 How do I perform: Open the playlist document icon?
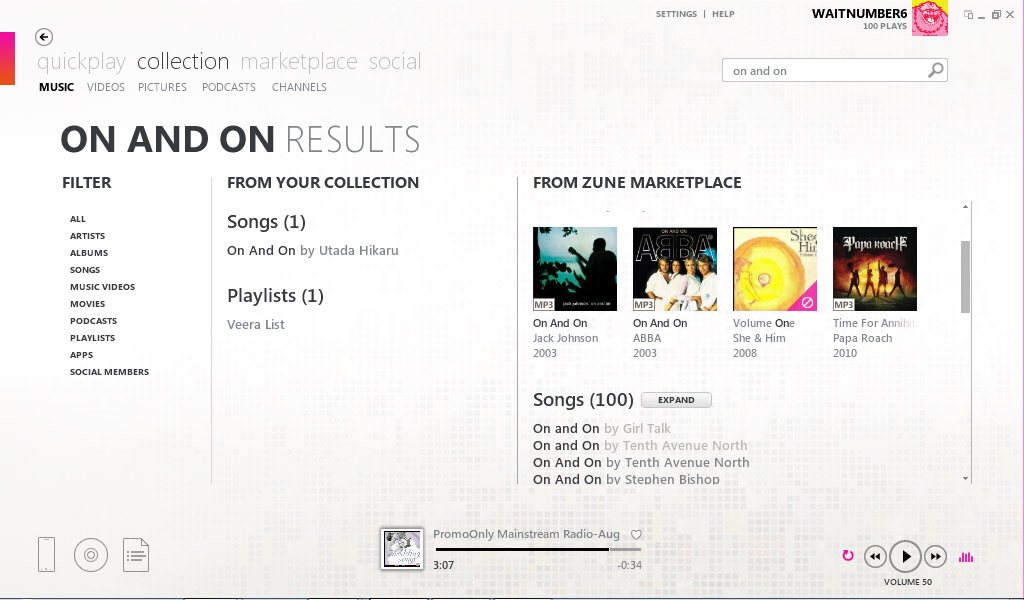[x=136, y=555]
